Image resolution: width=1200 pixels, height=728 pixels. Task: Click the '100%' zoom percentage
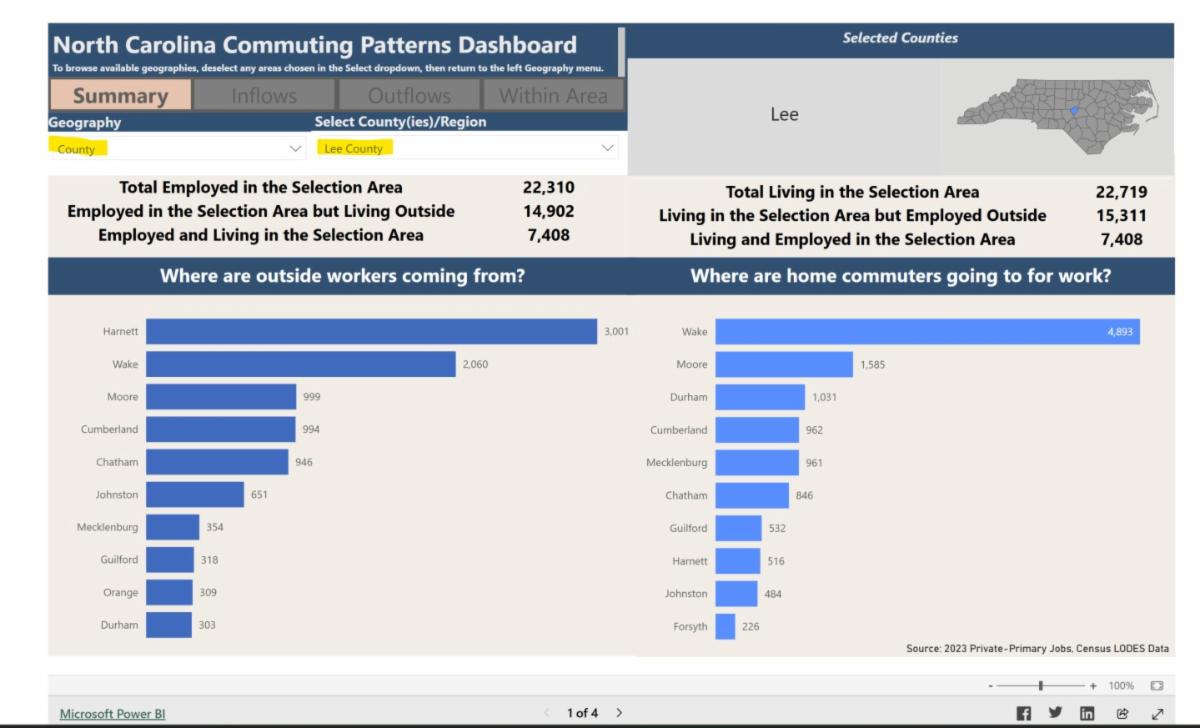point(1121,686)
